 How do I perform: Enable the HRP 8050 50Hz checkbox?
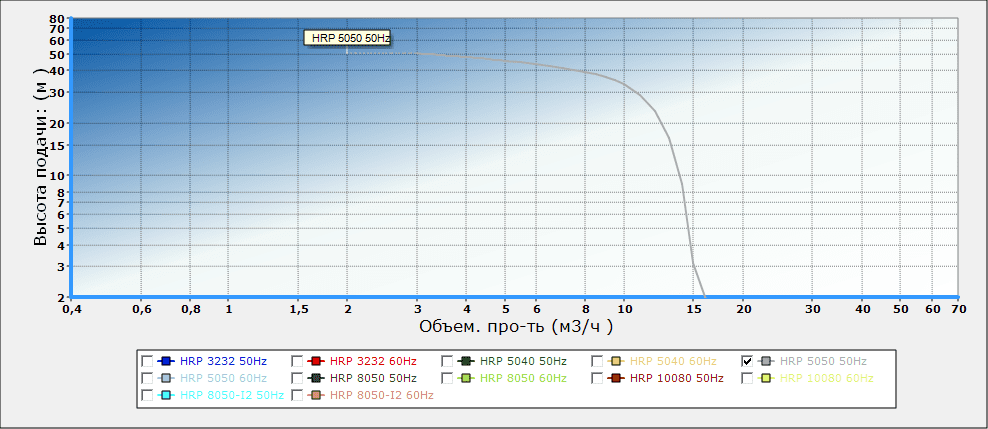(297, 378)
